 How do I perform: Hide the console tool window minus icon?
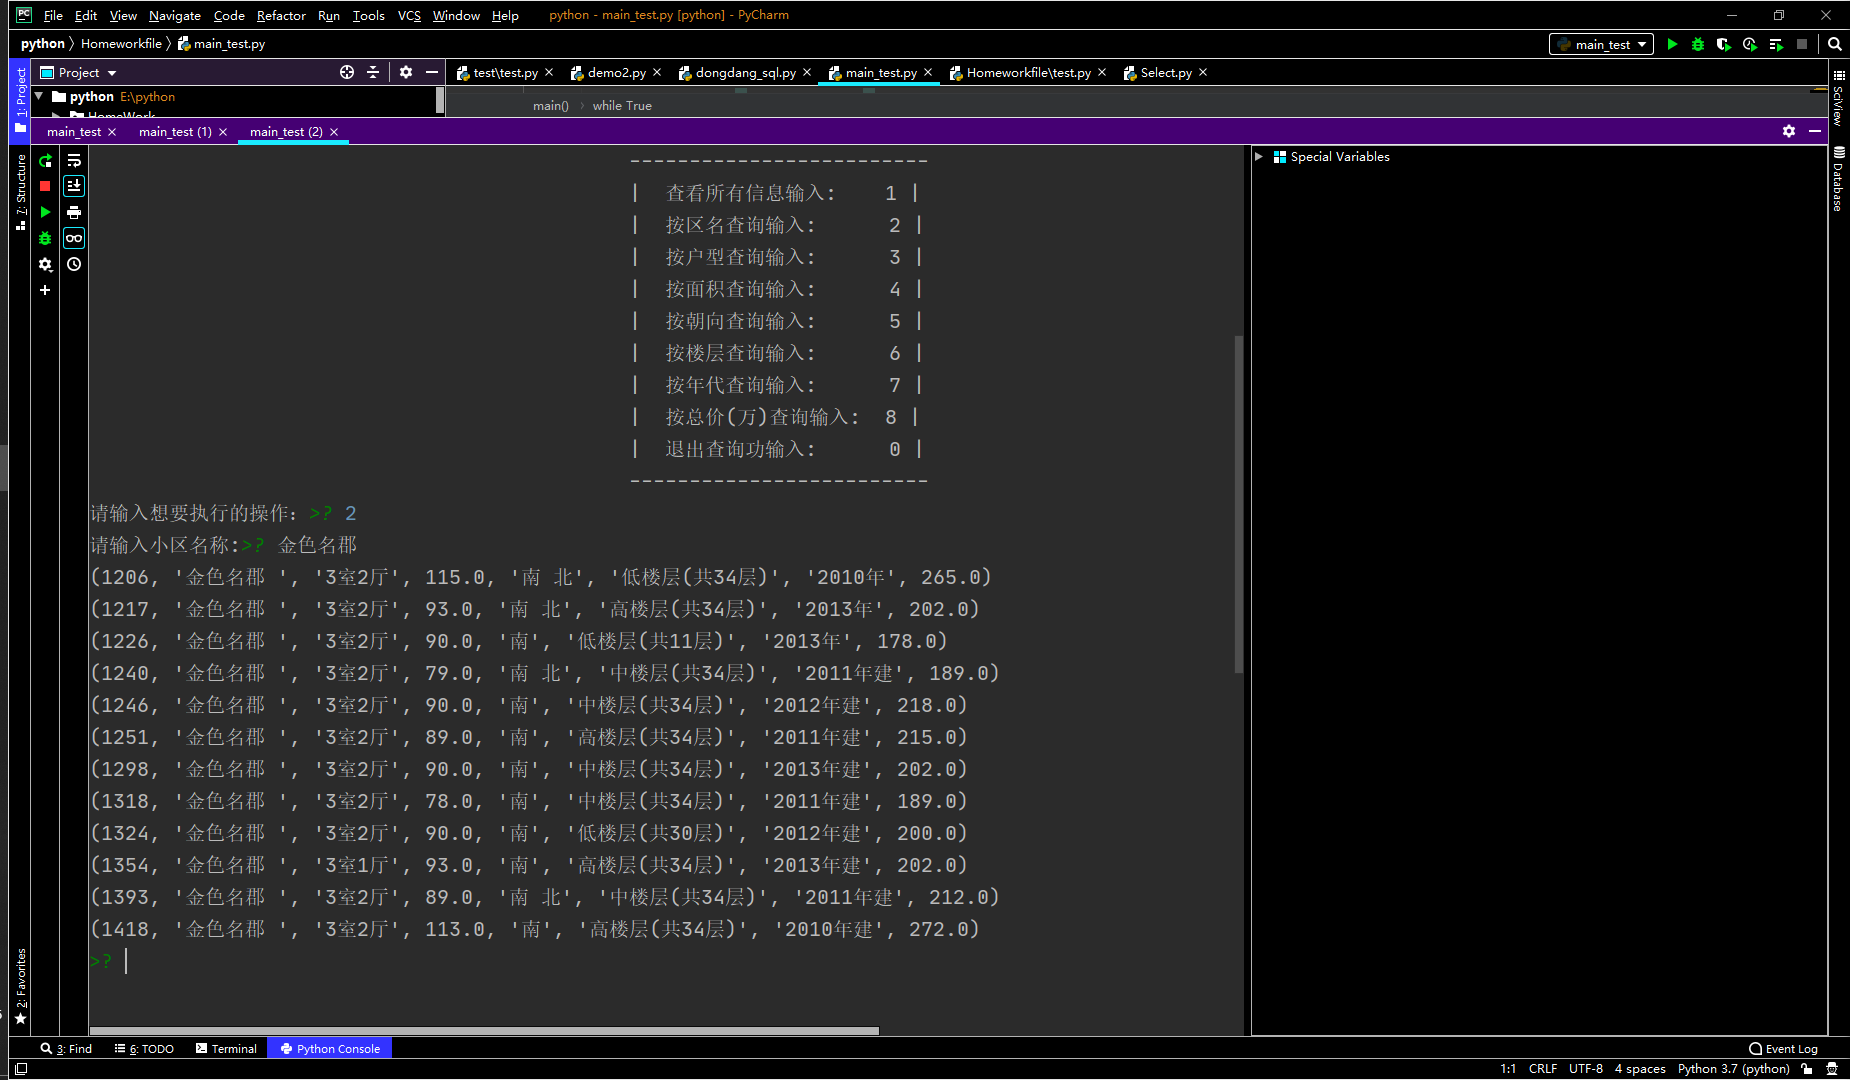[x=1815, y=131]
